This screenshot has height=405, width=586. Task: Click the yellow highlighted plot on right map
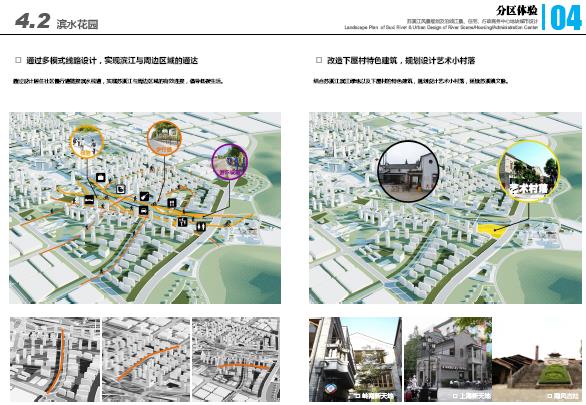tap(491, 230)
